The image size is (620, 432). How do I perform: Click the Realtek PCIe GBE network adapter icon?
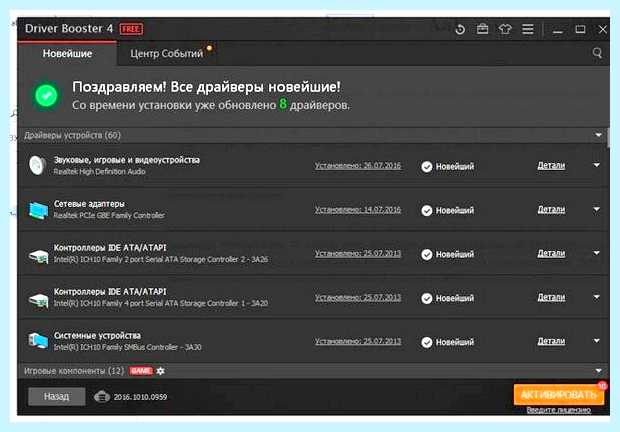click(38, 210)
